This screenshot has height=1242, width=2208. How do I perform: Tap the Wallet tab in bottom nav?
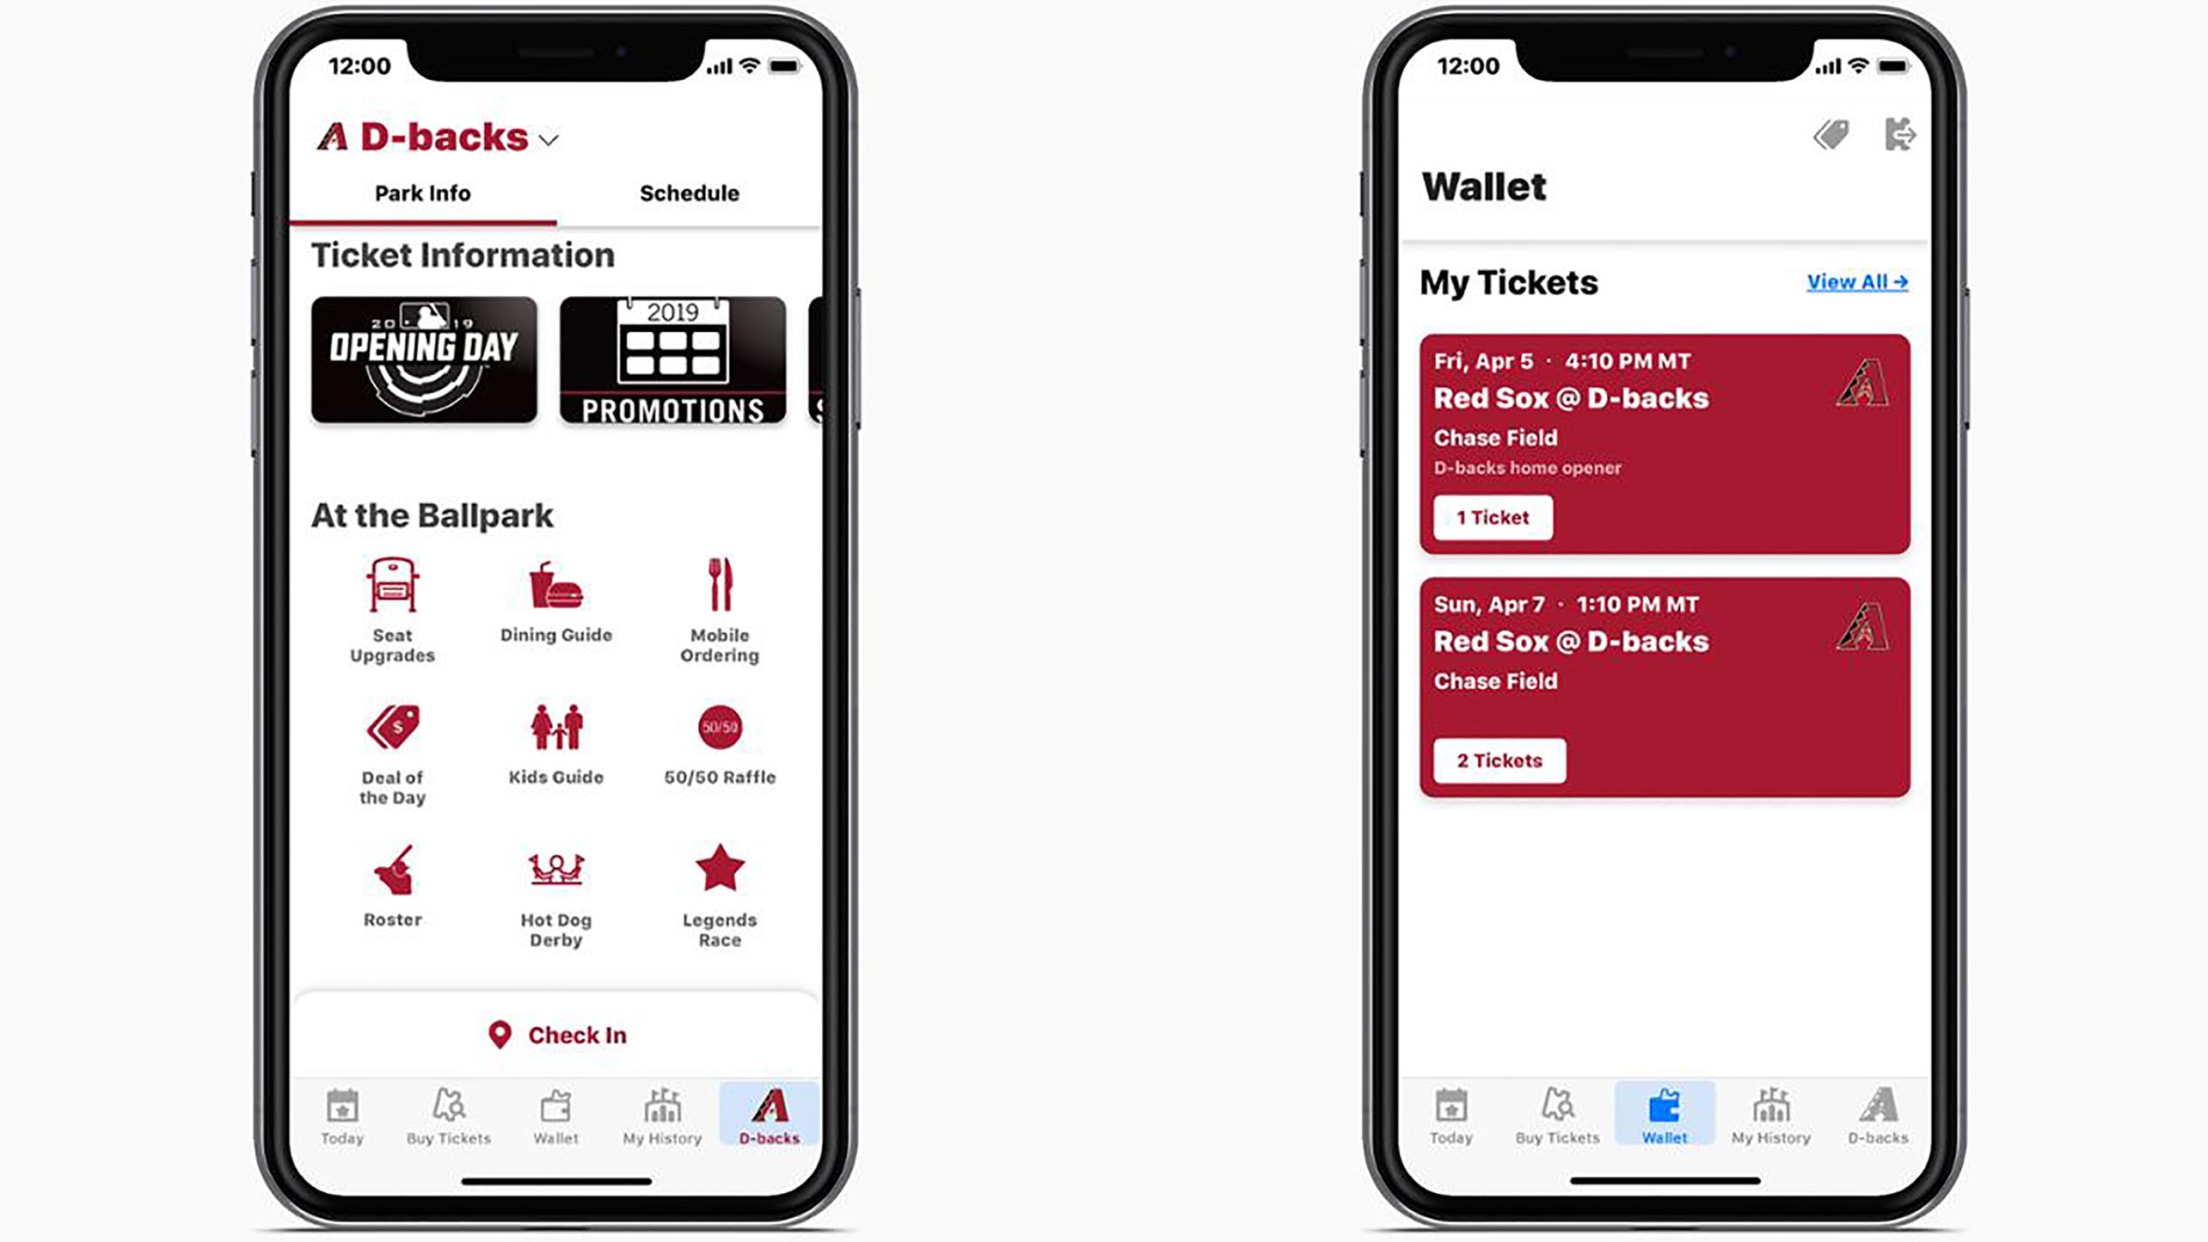[554, 1119]
